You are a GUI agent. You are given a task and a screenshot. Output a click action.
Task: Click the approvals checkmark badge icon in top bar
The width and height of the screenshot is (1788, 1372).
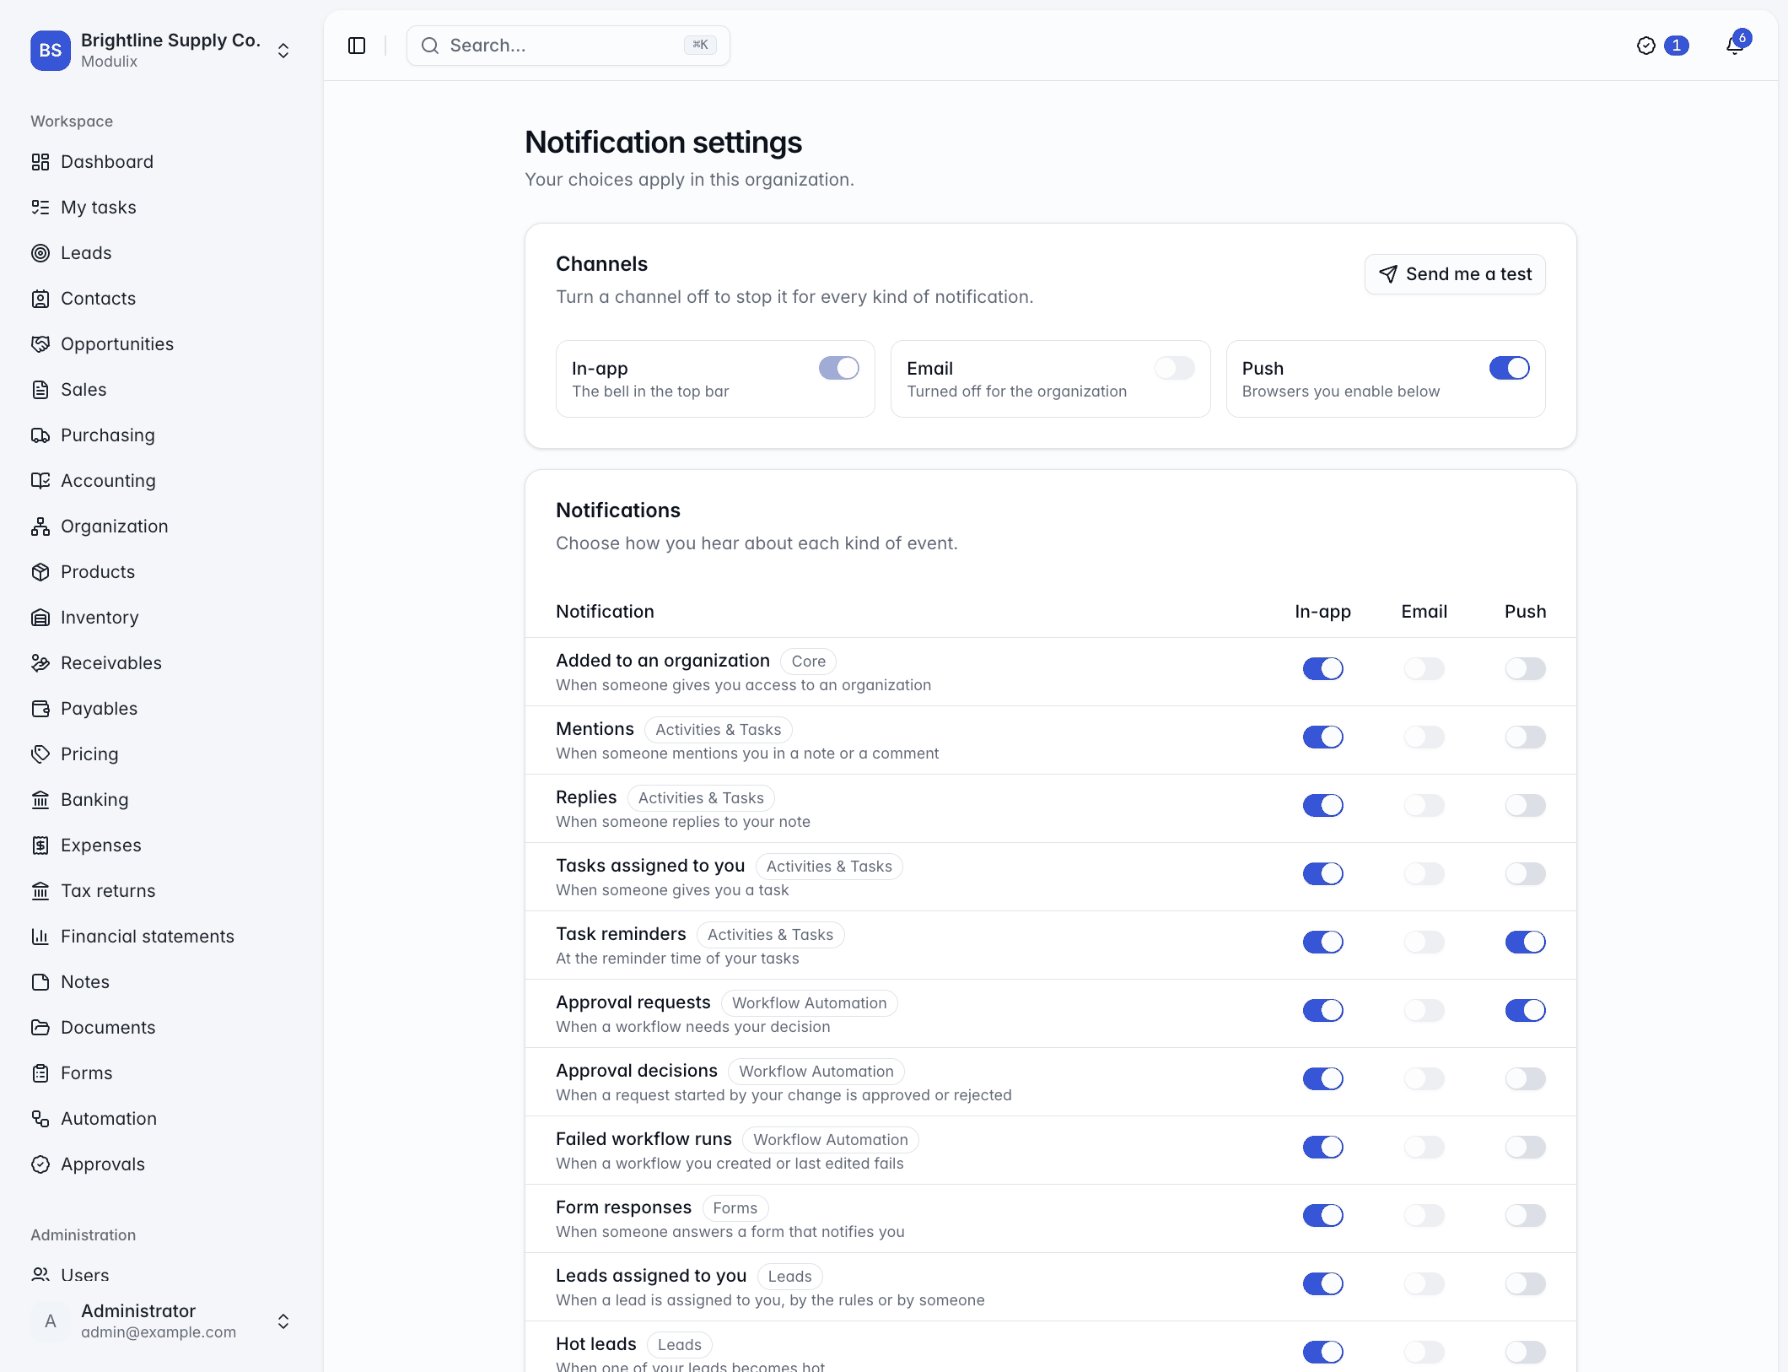[1646, 46]
